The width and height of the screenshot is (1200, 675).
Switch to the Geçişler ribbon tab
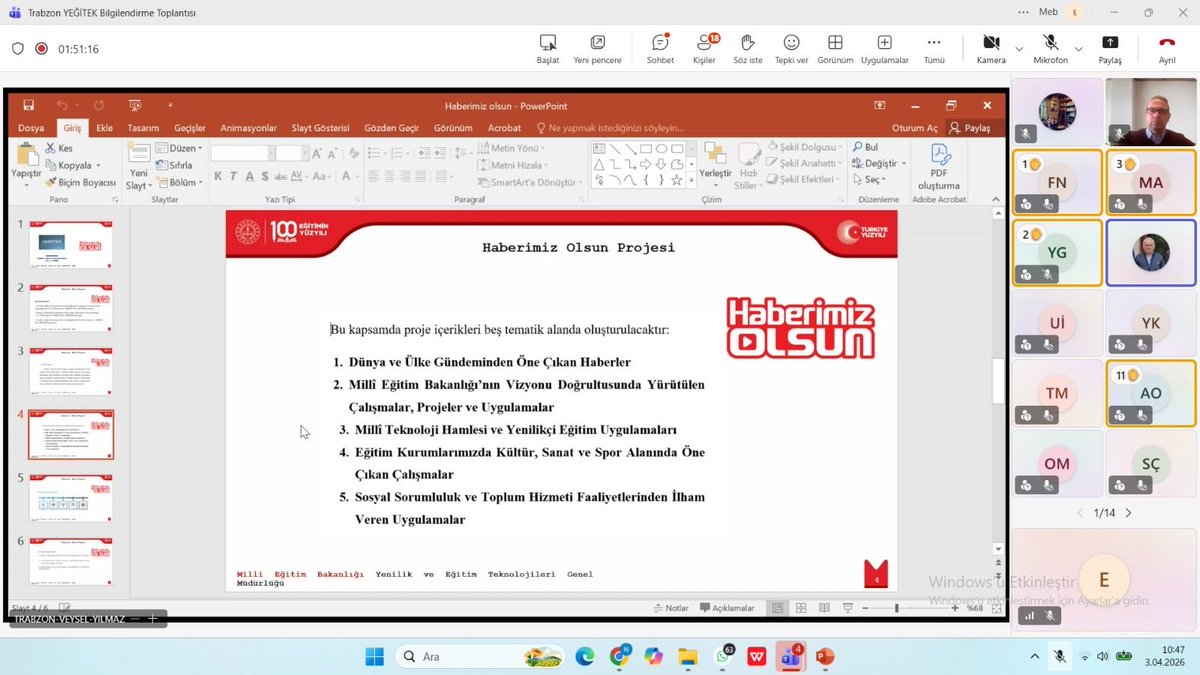click(x=190, y=128)
